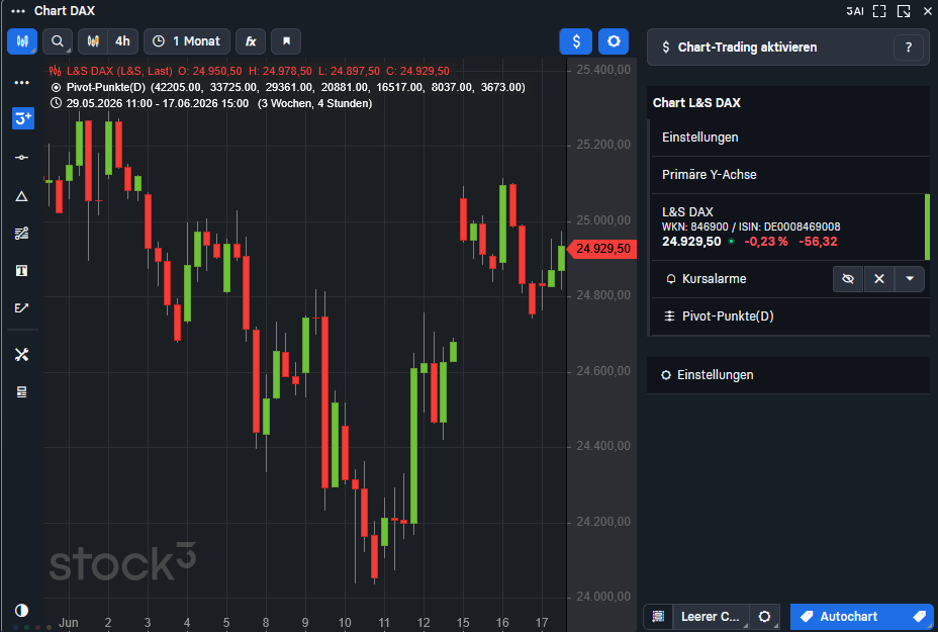938x632 pixels.
Task: Open Einstellungen under Chart L&S DAX
Action: [790, 138]
